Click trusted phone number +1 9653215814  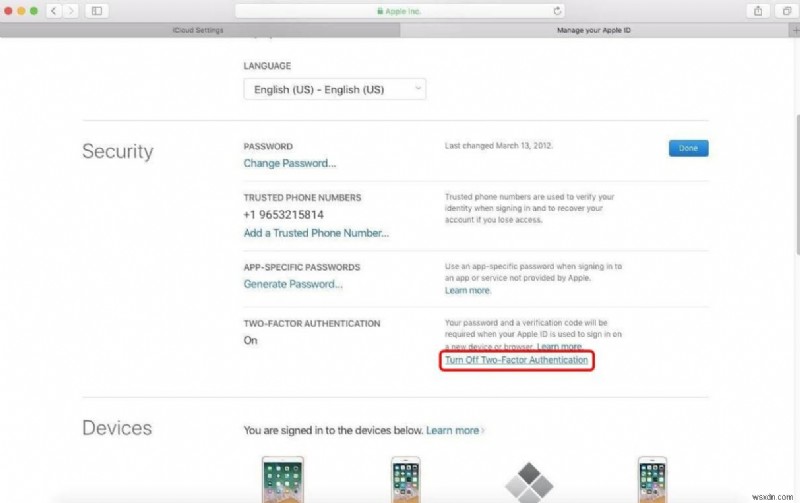coord(284,215)
